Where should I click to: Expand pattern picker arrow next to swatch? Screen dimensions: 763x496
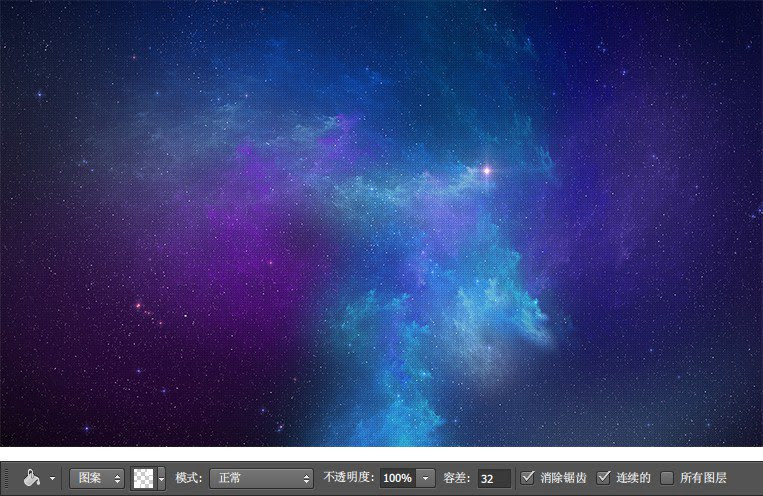[x=162, y=478]
